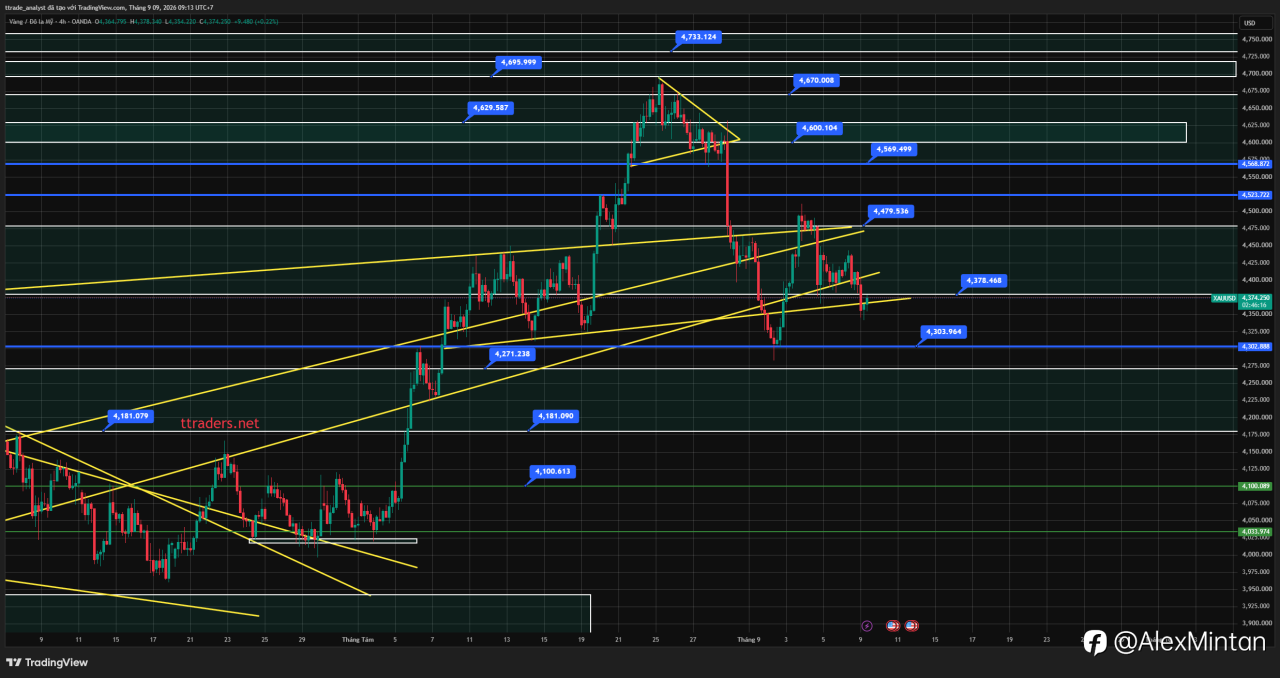Click the 4,670.008 price callout

[817, 80]
